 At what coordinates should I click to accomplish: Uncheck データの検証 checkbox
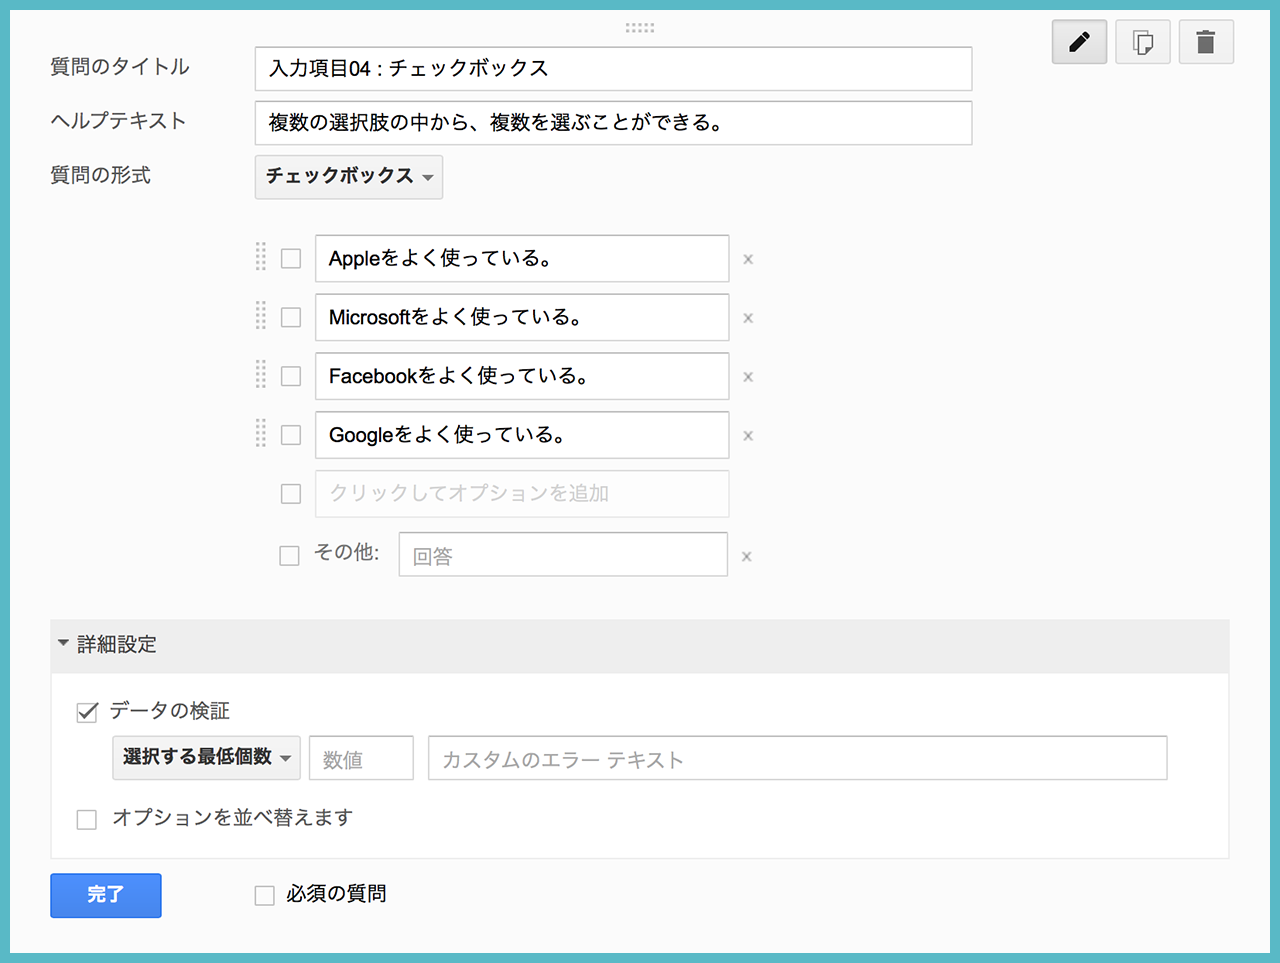tap(87, 712)
